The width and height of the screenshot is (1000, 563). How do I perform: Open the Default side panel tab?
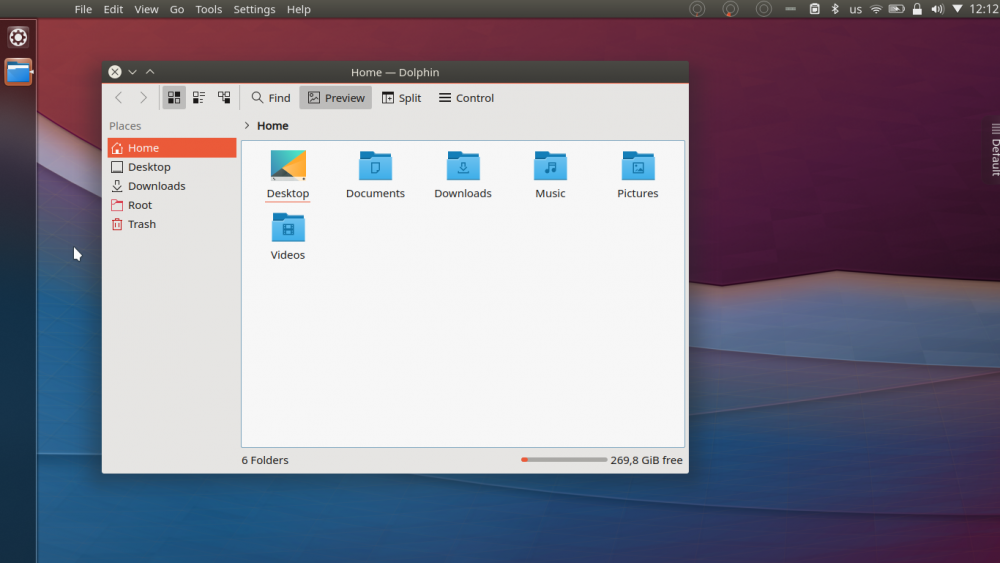(x=995, y=150)
